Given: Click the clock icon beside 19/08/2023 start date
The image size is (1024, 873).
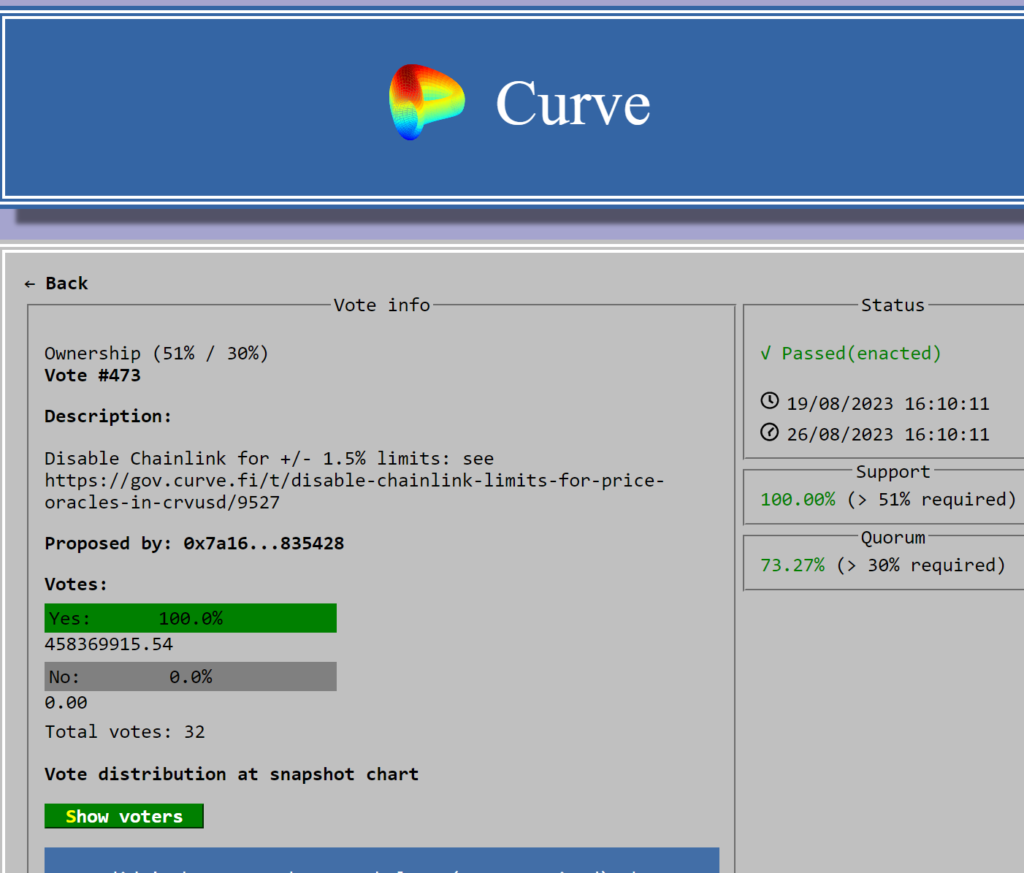Looking at the screenshot, I should [x=769, y=402].
